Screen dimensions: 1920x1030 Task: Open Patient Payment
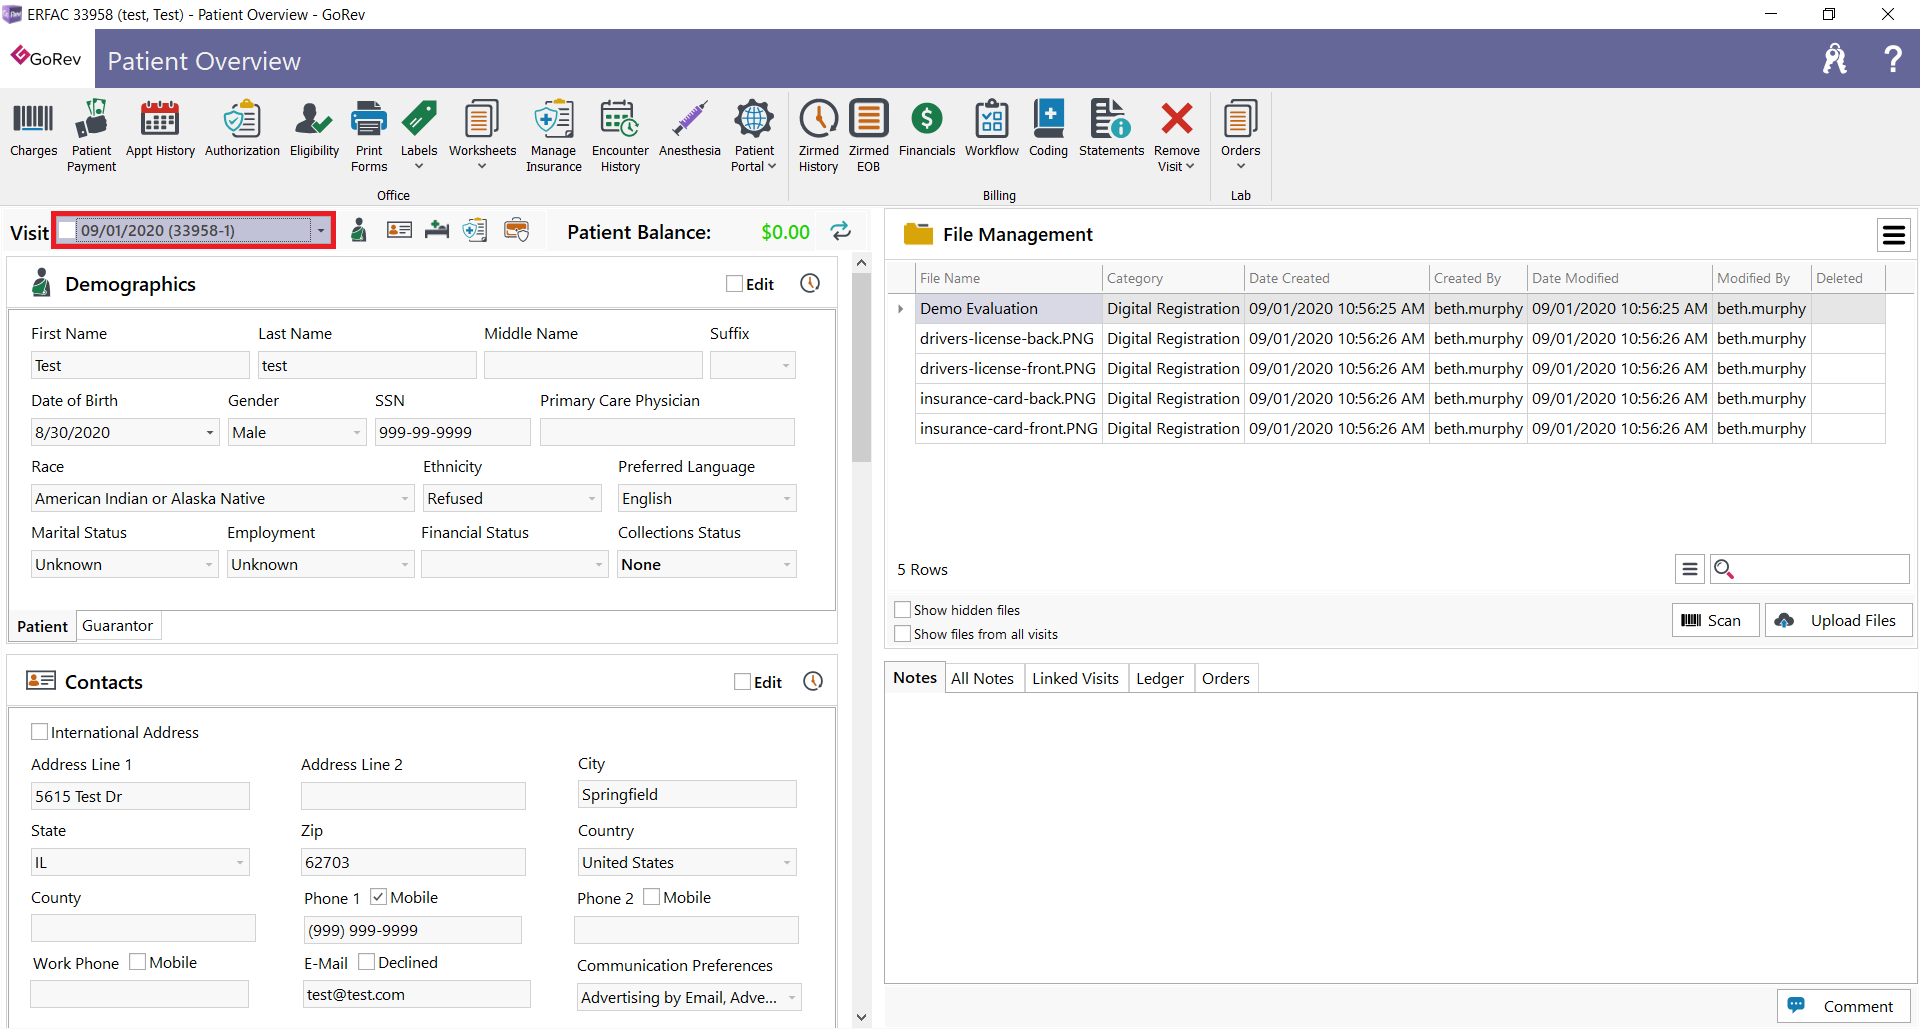click(x=91, y=136)
